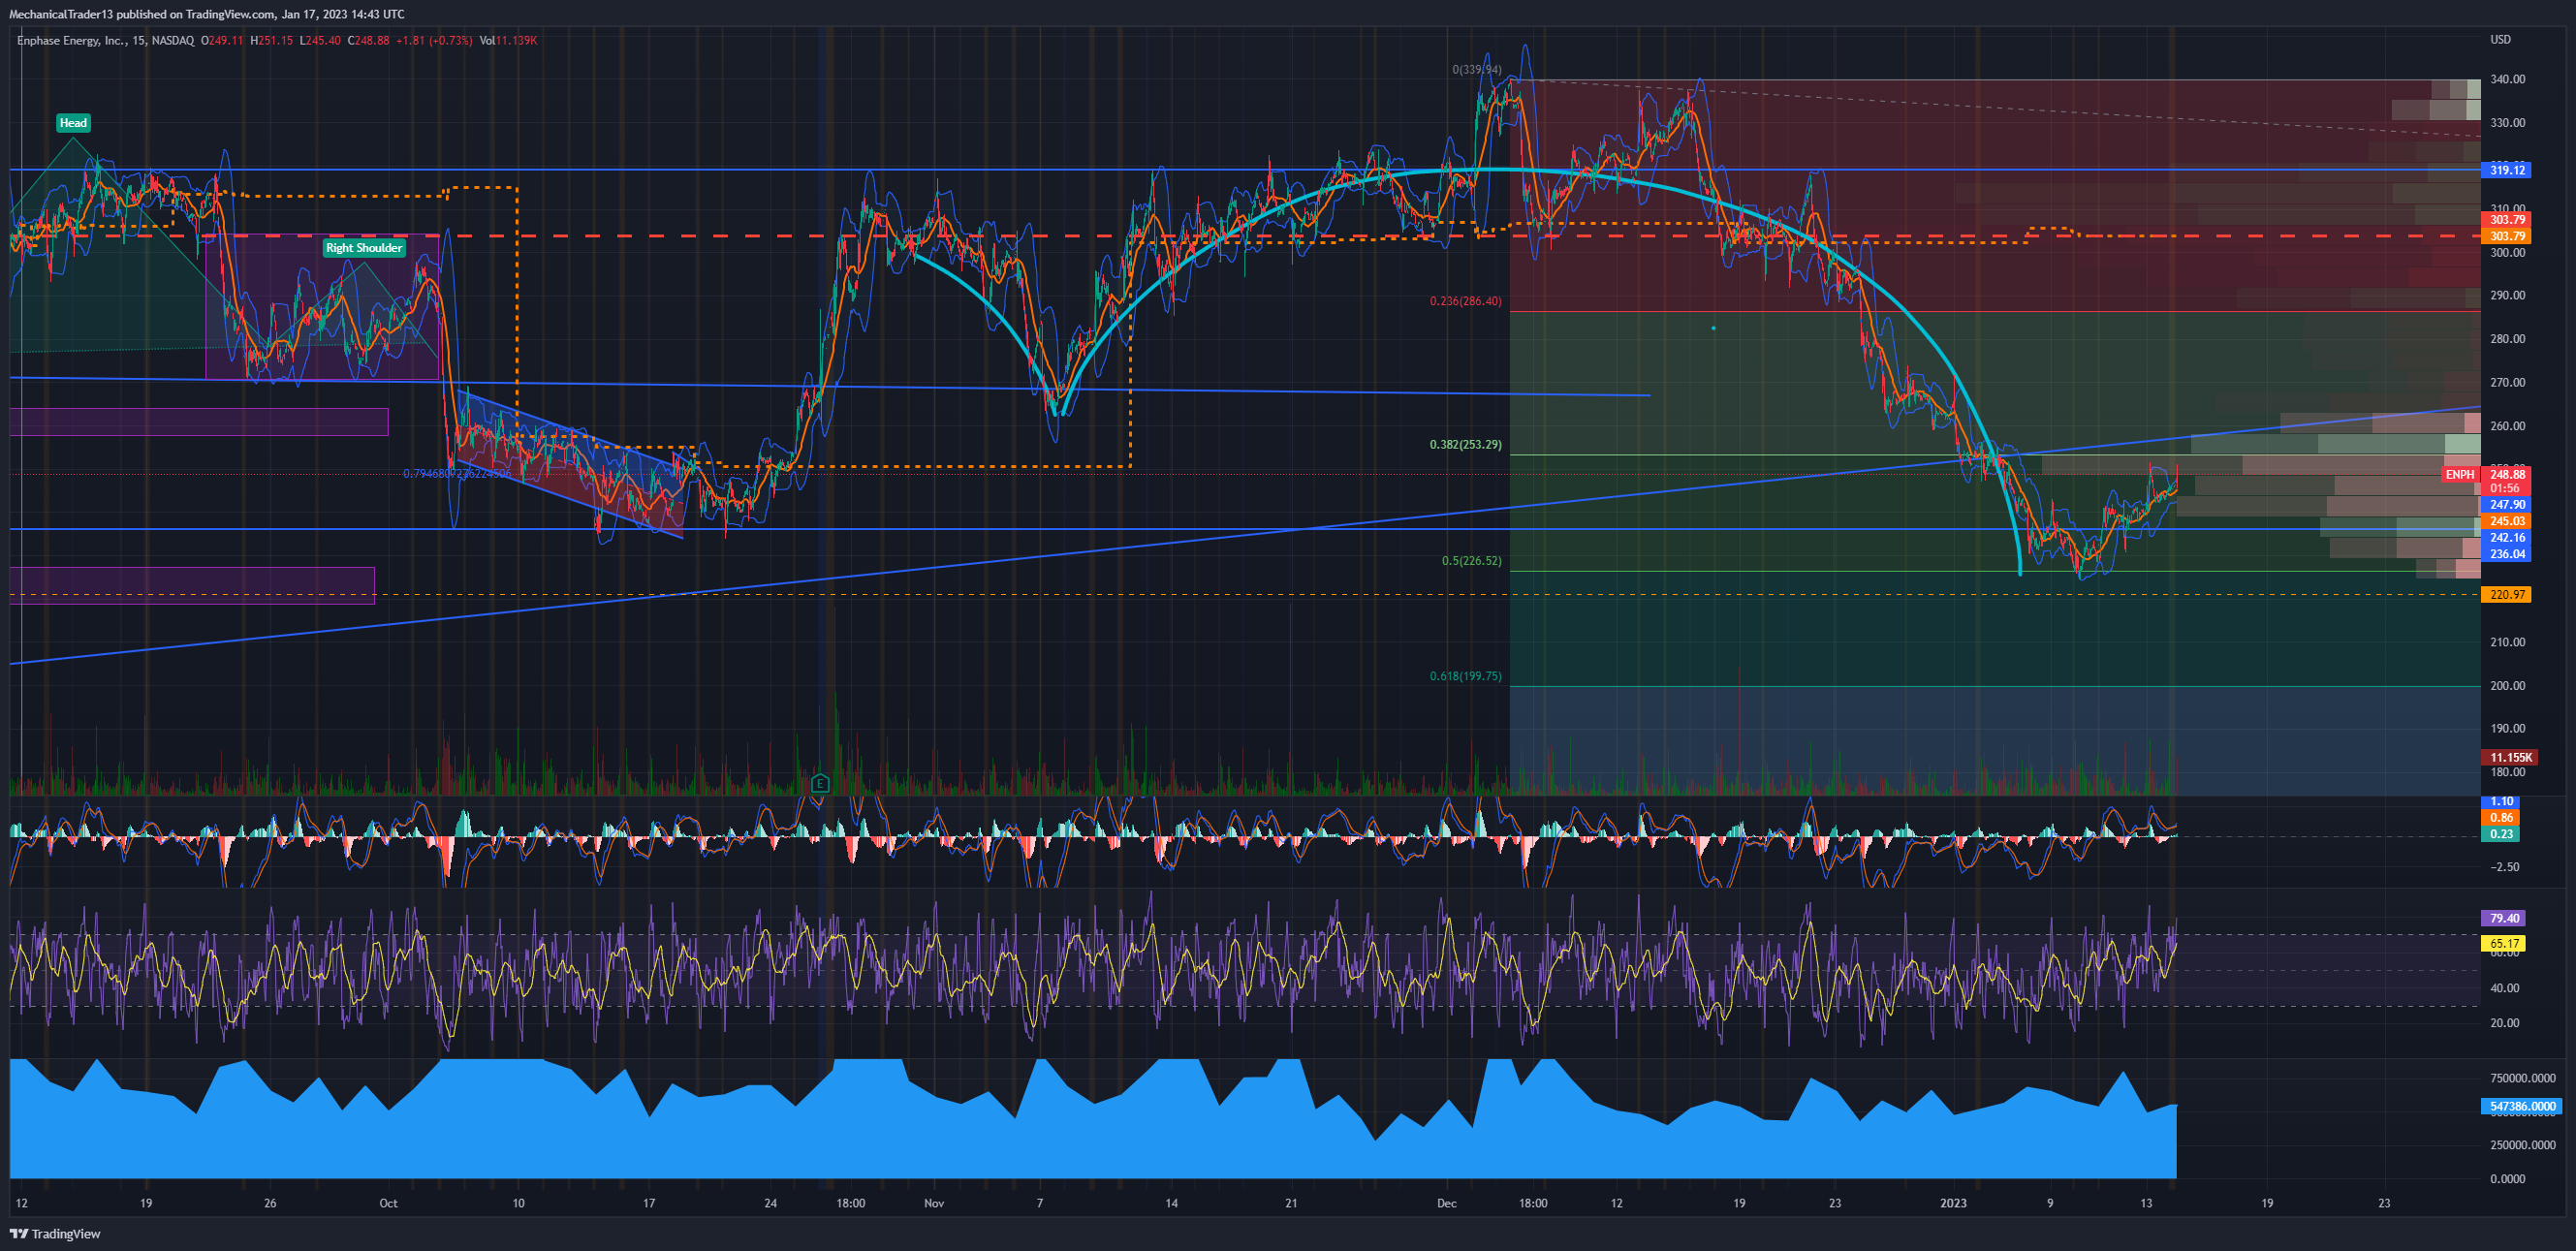Click the Nov label on time axis
The width and height of the screenshot is (2576, 1251).
point(934,1204)
